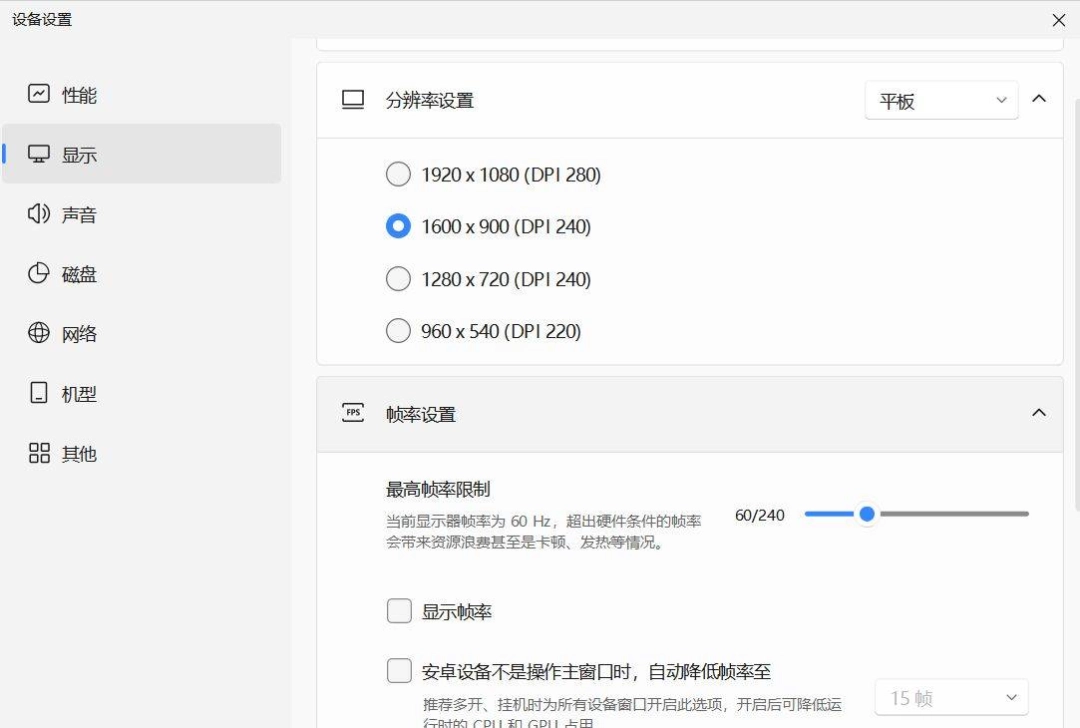
Task: Go to the 磁盘 tab
Action: tap(142, 273)
